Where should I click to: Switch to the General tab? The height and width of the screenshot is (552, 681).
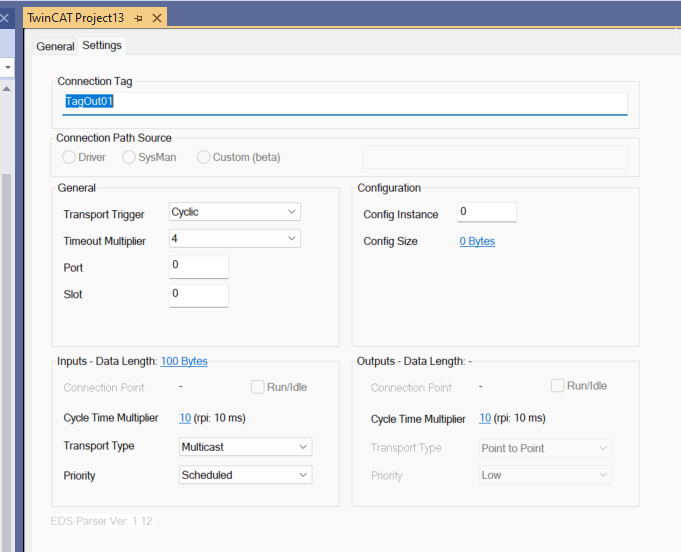[55, 46]
